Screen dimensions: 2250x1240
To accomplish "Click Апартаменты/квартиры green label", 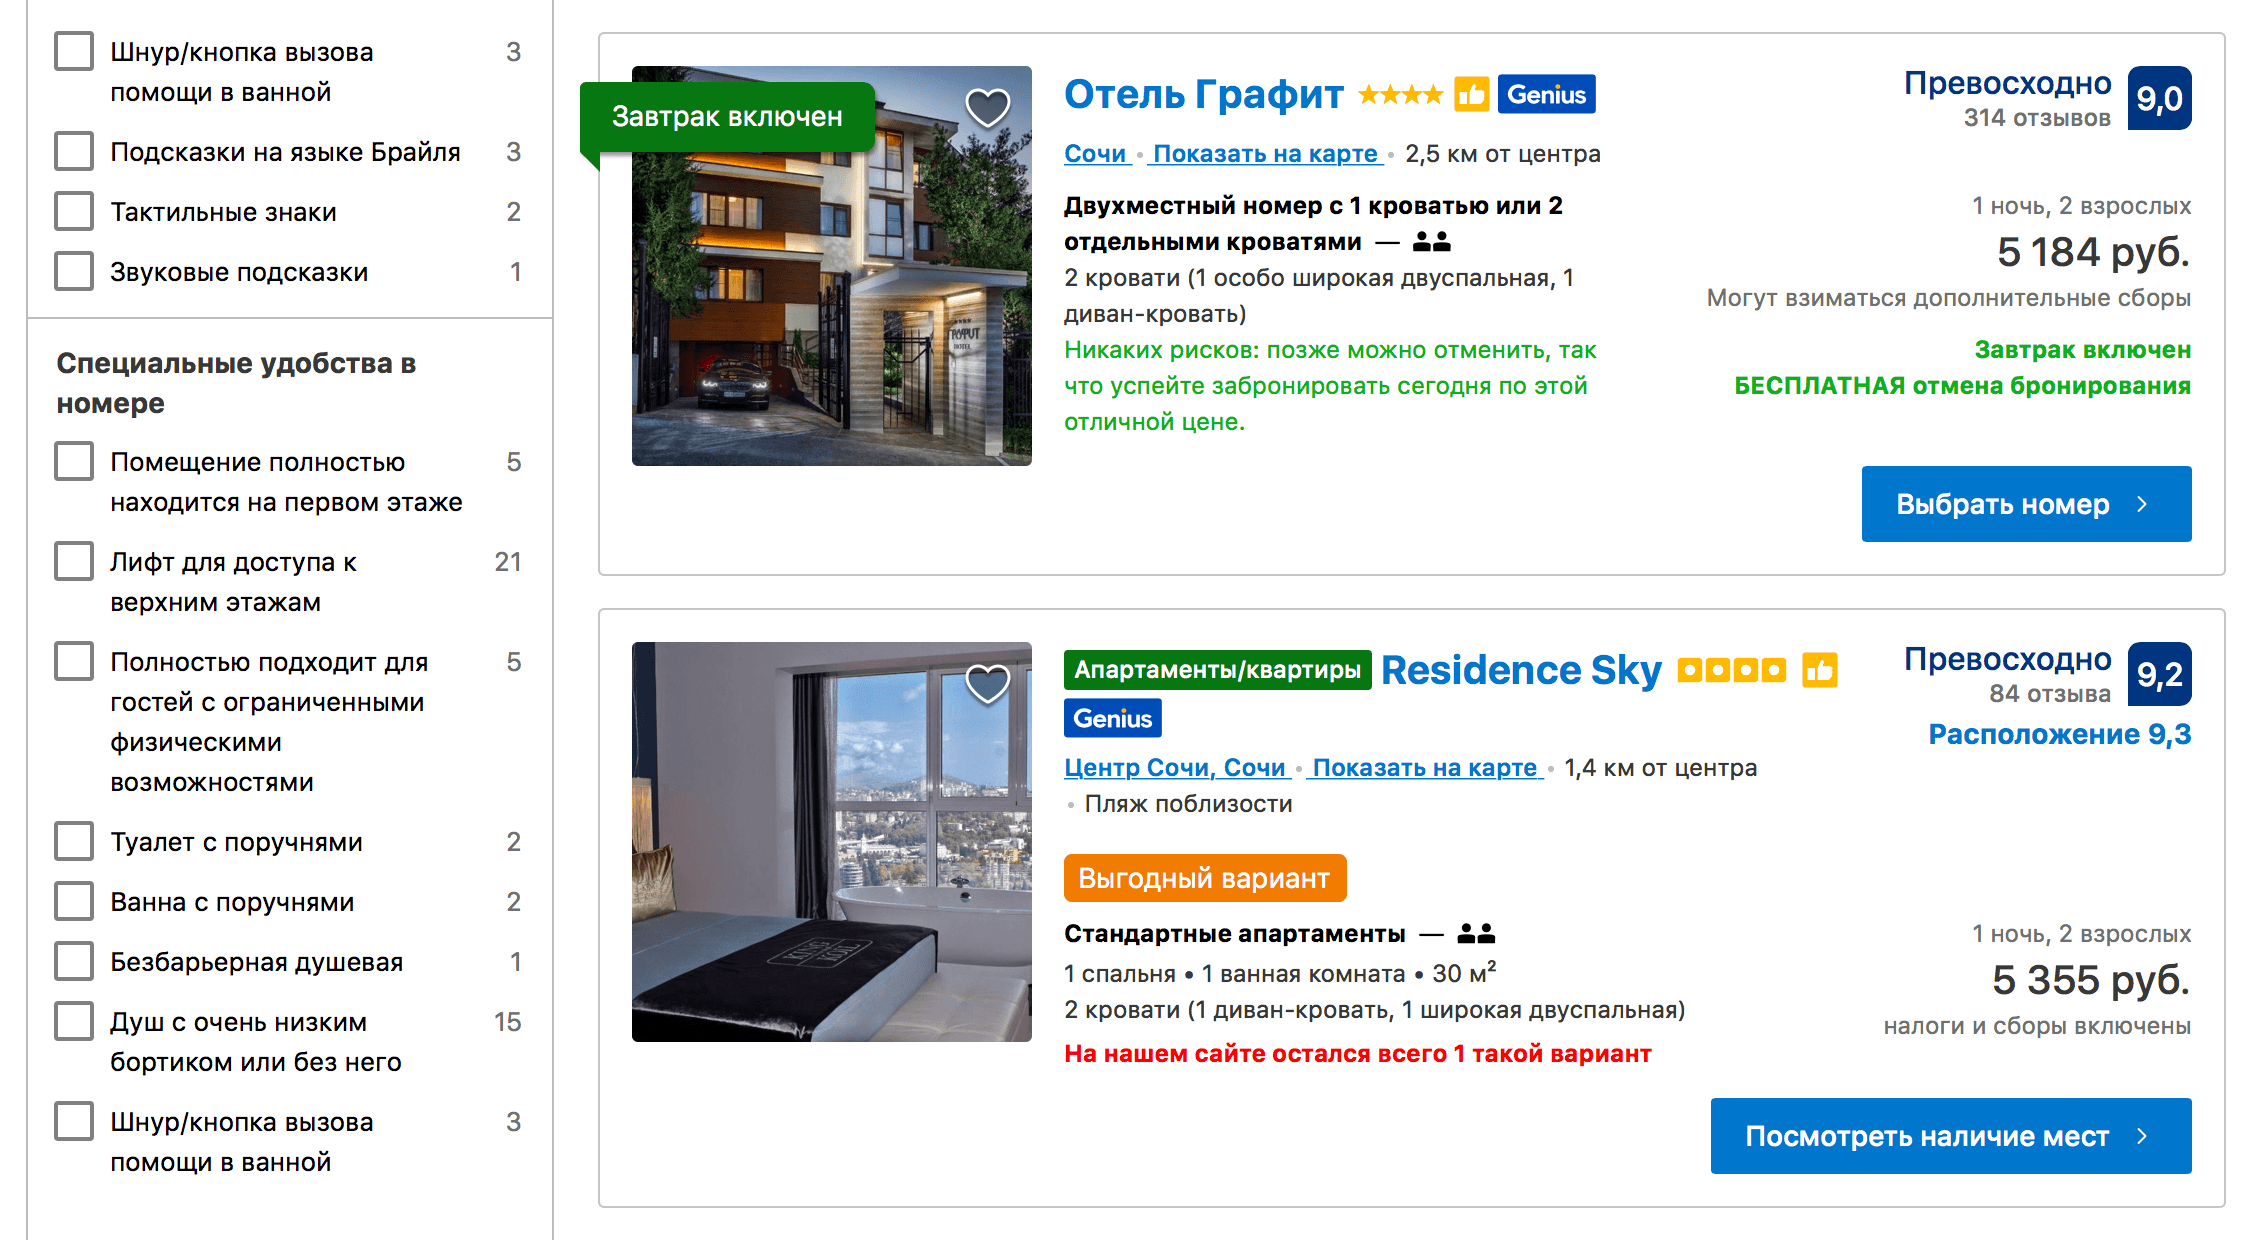I will [x=1217, y=670].
